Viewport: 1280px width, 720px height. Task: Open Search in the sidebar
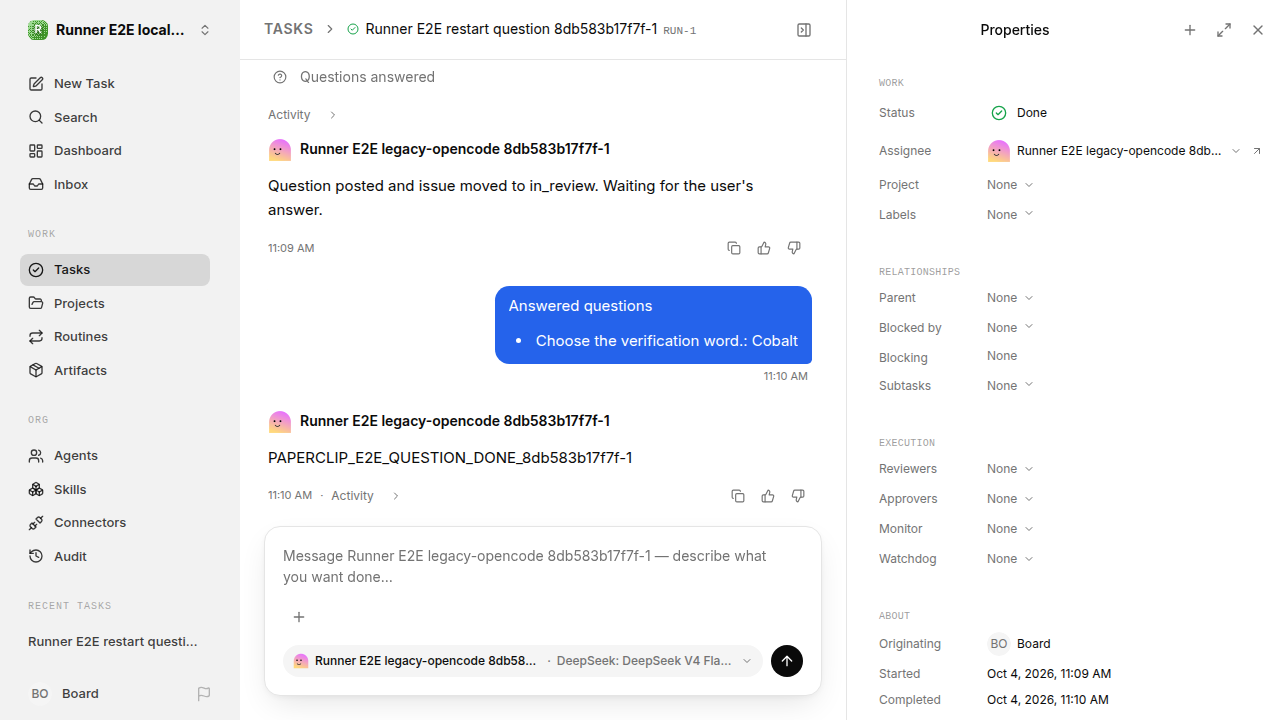coord(115,117)
